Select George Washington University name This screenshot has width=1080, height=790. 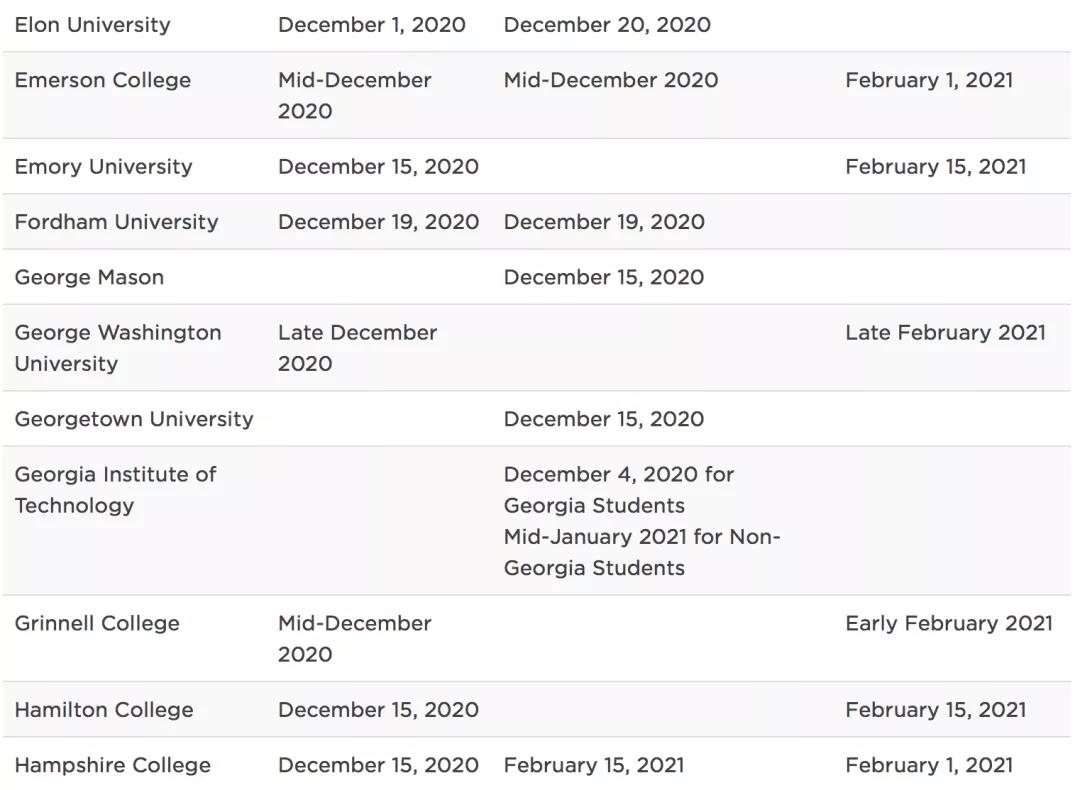(x=117, y=347)
